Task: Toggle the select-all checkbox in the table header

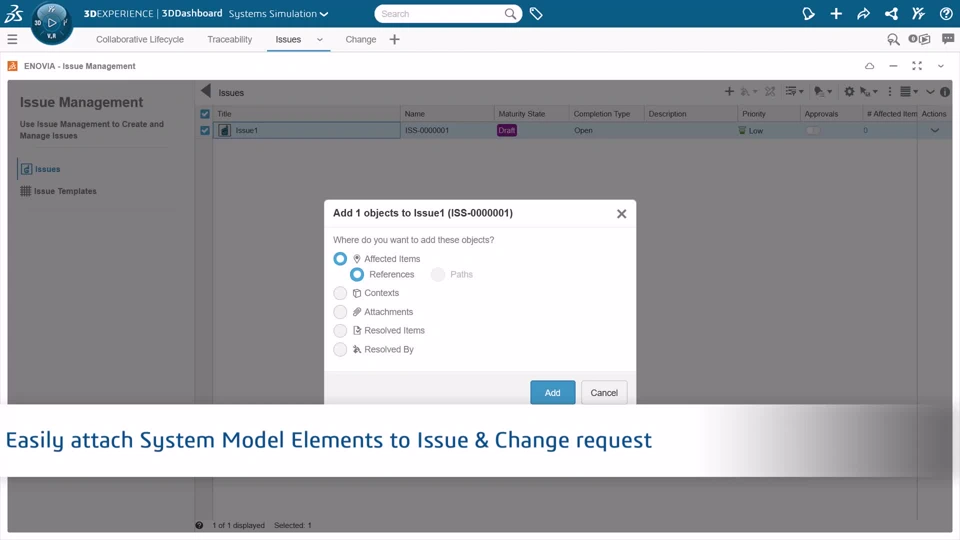Action: tap(205, 114)
